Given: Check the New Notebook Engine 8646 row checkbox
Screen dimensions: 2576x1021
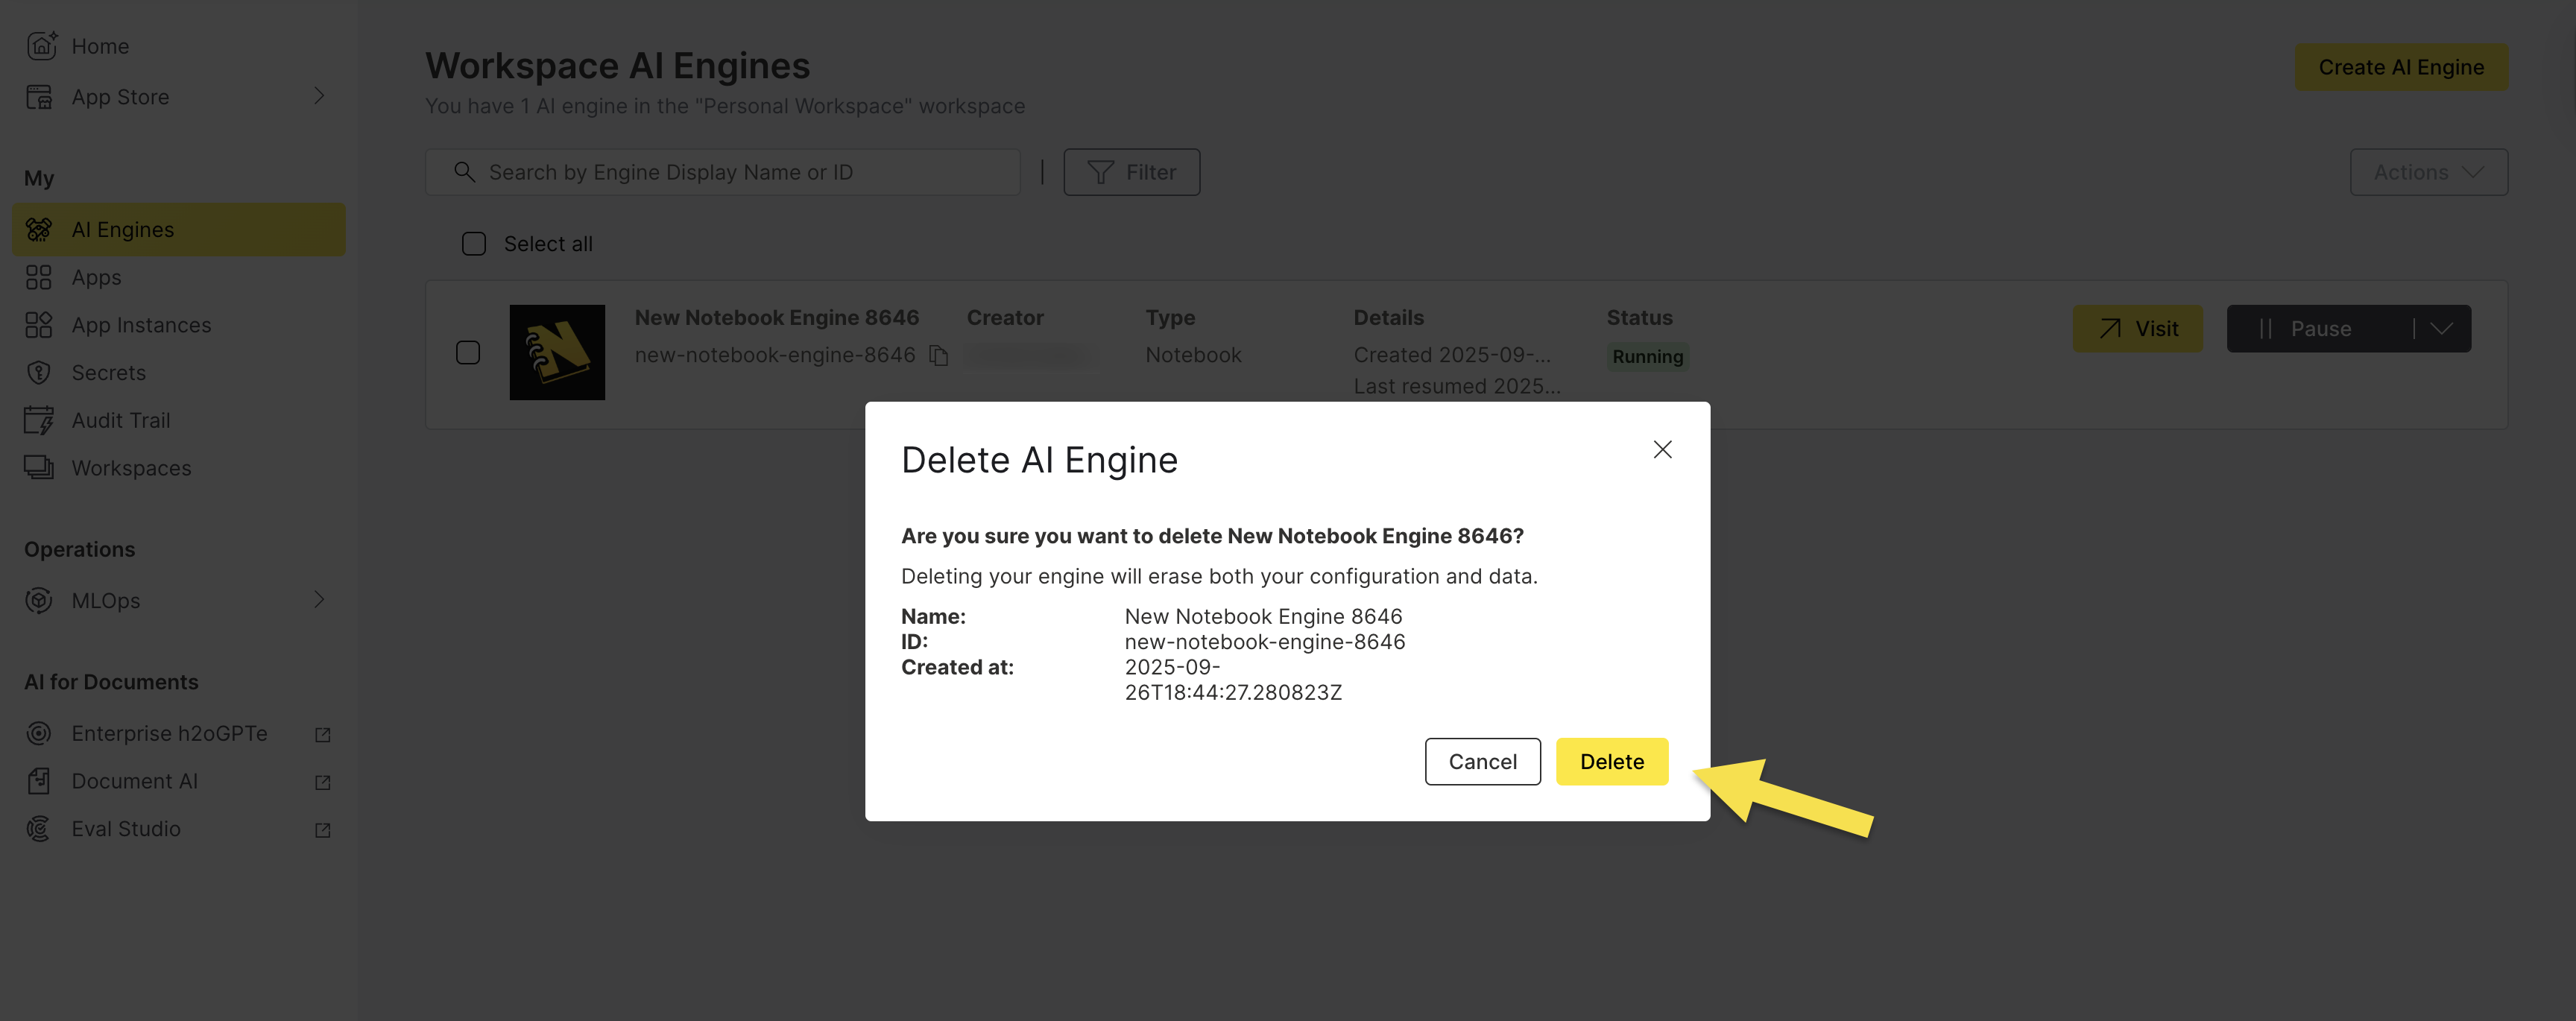Looking at the screenshot, I should pyautogui.click(x=467, y=352).
